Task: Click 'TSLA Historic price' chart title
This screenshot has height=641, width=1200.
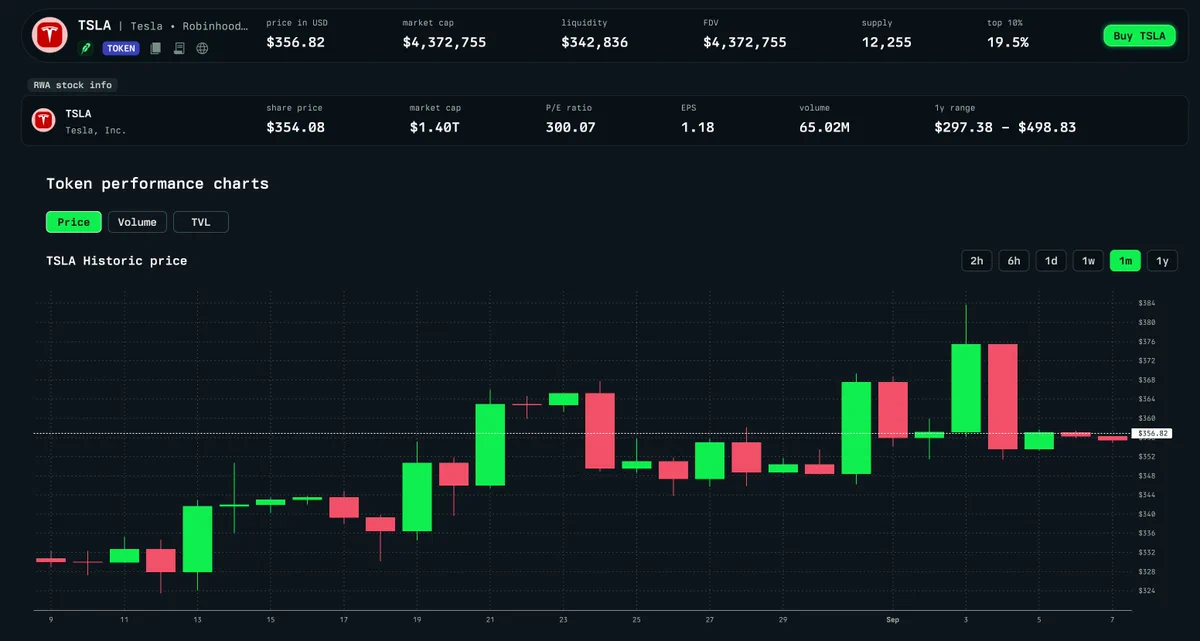Action: [117, 261]
